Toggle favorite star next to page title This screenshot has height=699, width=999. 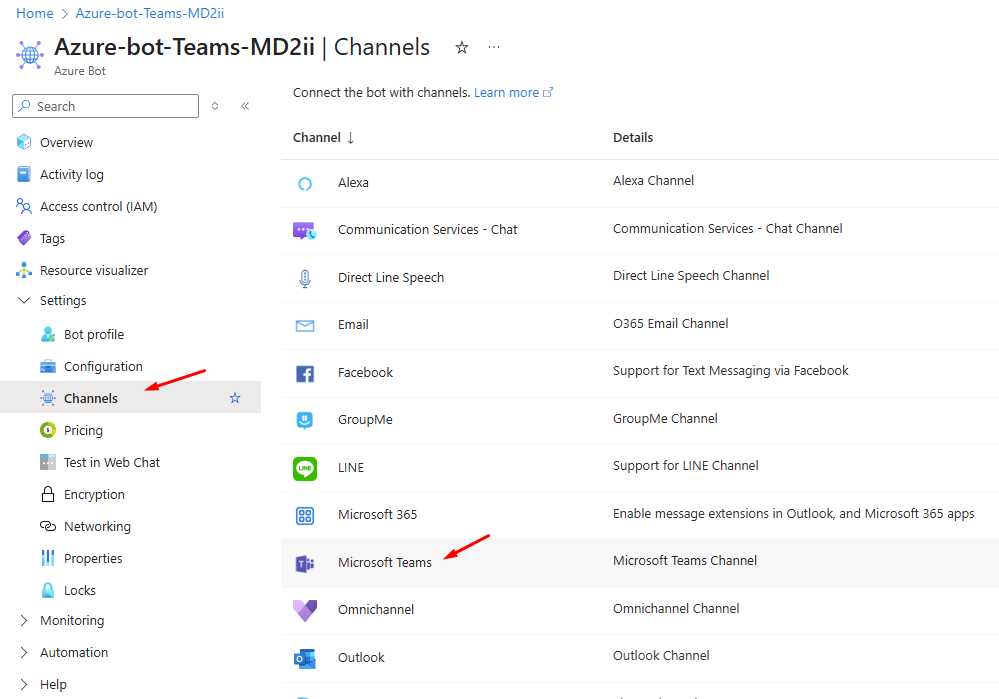(462, 47)
